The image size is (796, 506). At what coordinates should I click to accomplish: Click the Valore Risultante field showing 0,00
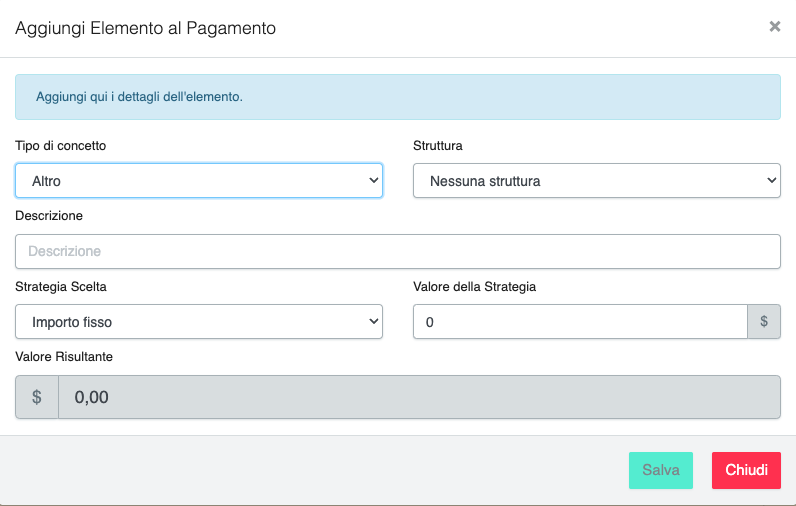click(x=419, y=397)
